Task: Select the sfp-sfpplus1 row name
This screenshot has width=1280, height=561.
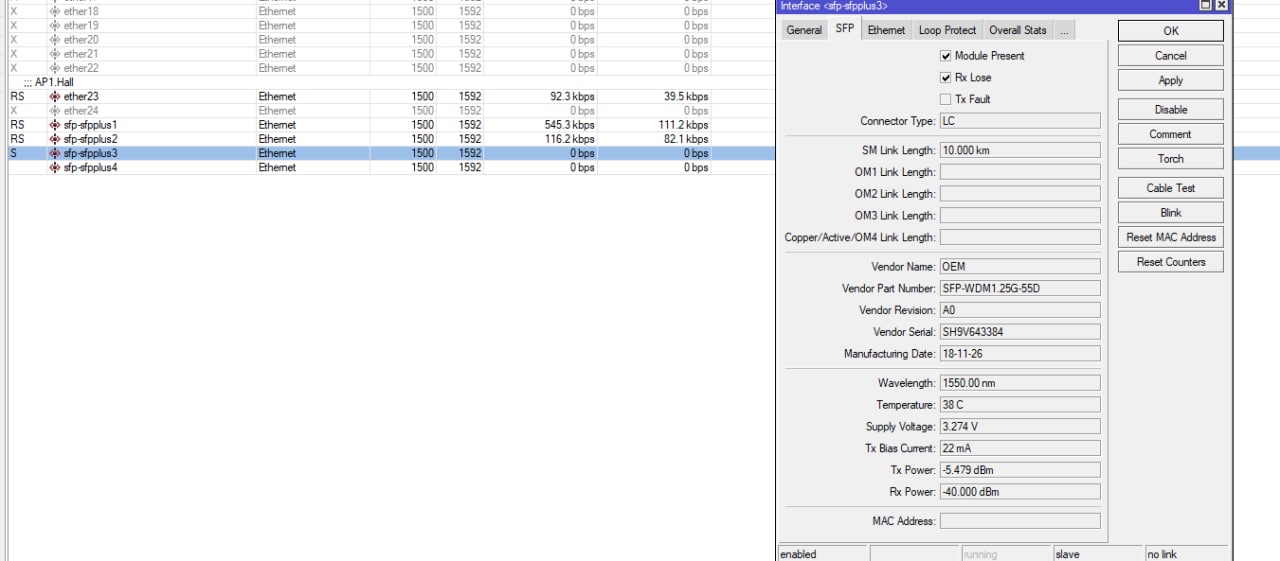Action: 91,125
